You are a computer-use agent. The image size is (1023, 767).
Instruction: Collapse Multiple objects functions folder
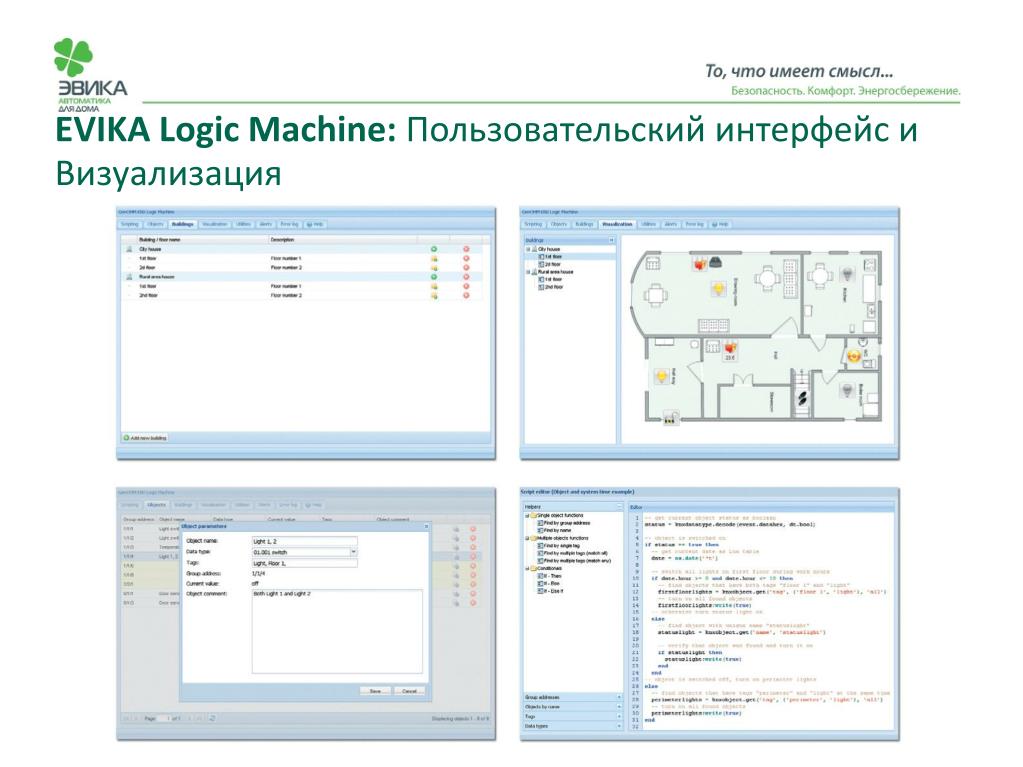[x=527, y=538]
